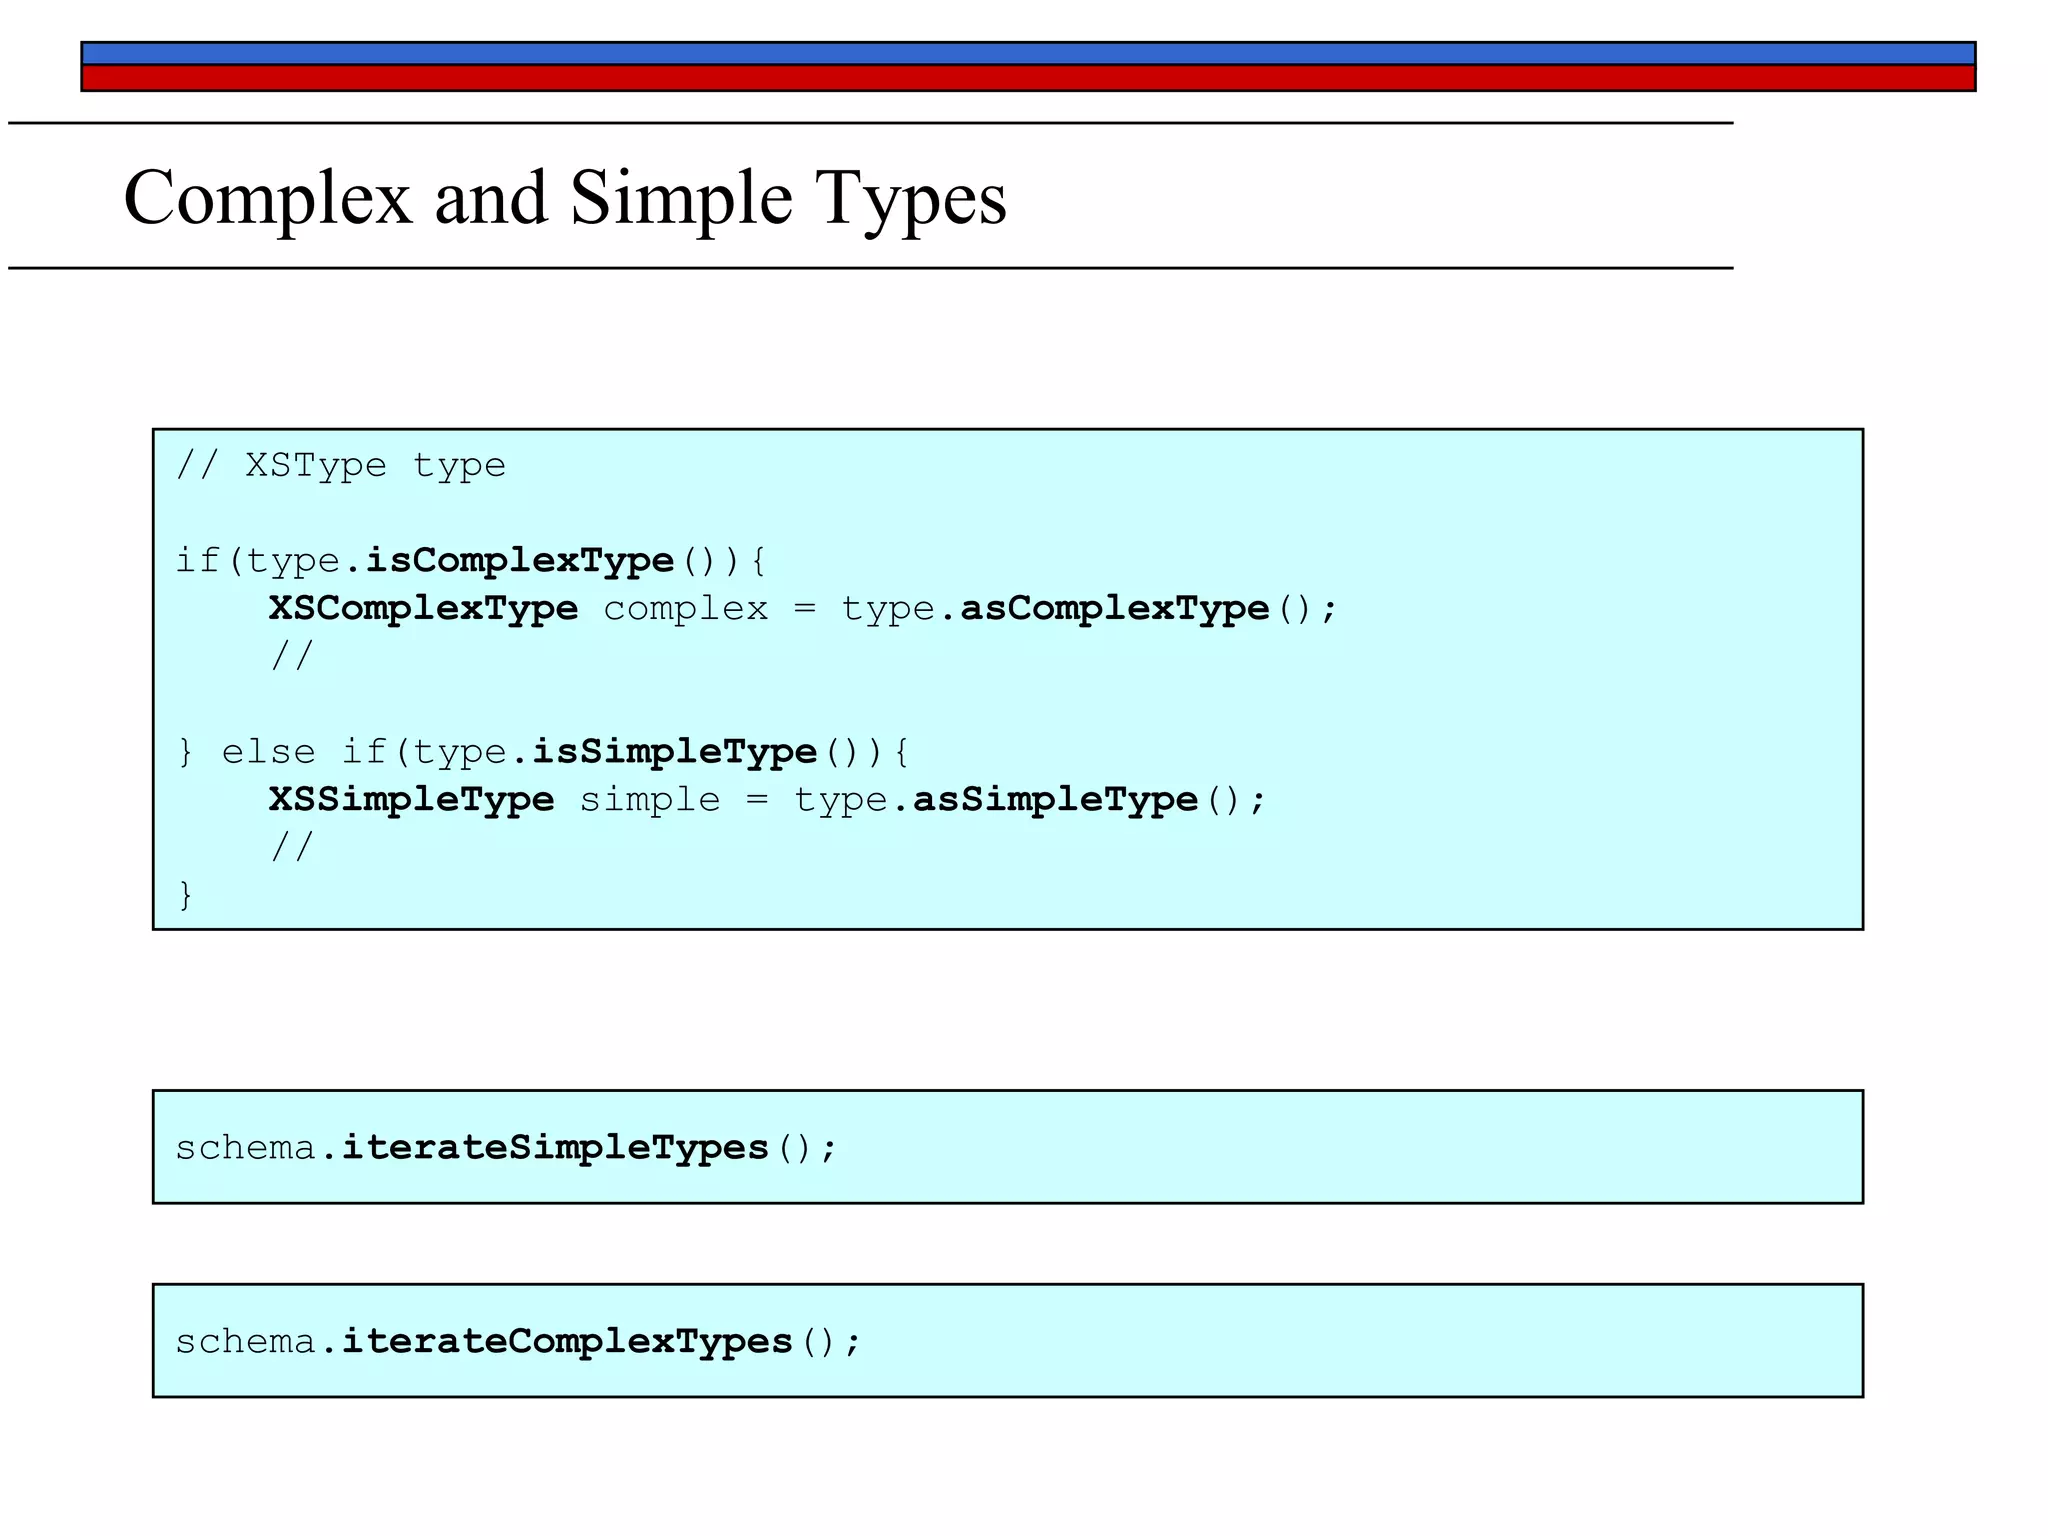Click the comment '// XSType type'
This screenshot has width=2048, height=1536.
pos(341,466)
